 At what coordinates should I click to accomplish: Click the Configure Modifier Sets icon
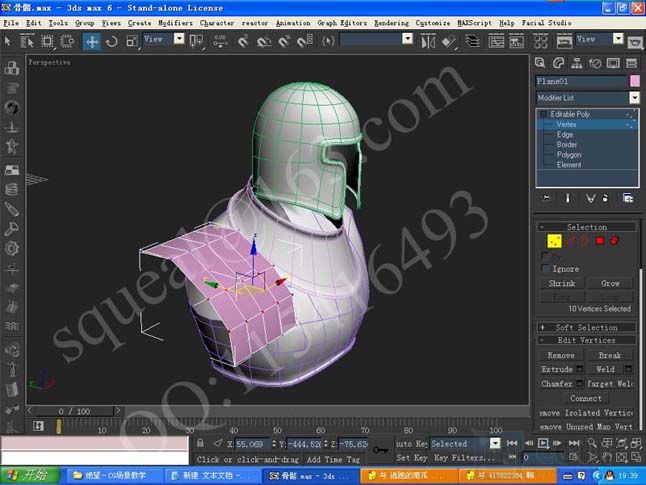pos(627,198)
